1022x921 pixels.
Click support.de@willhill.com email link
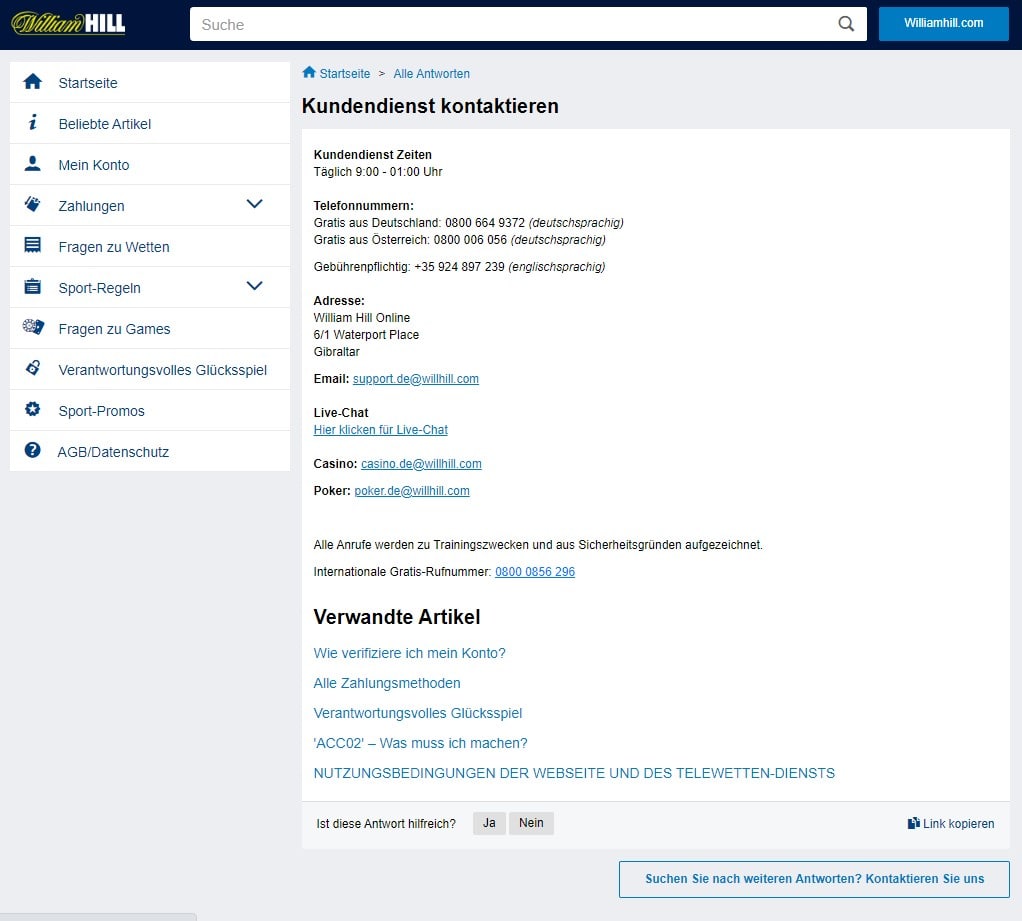click(416, 379)
